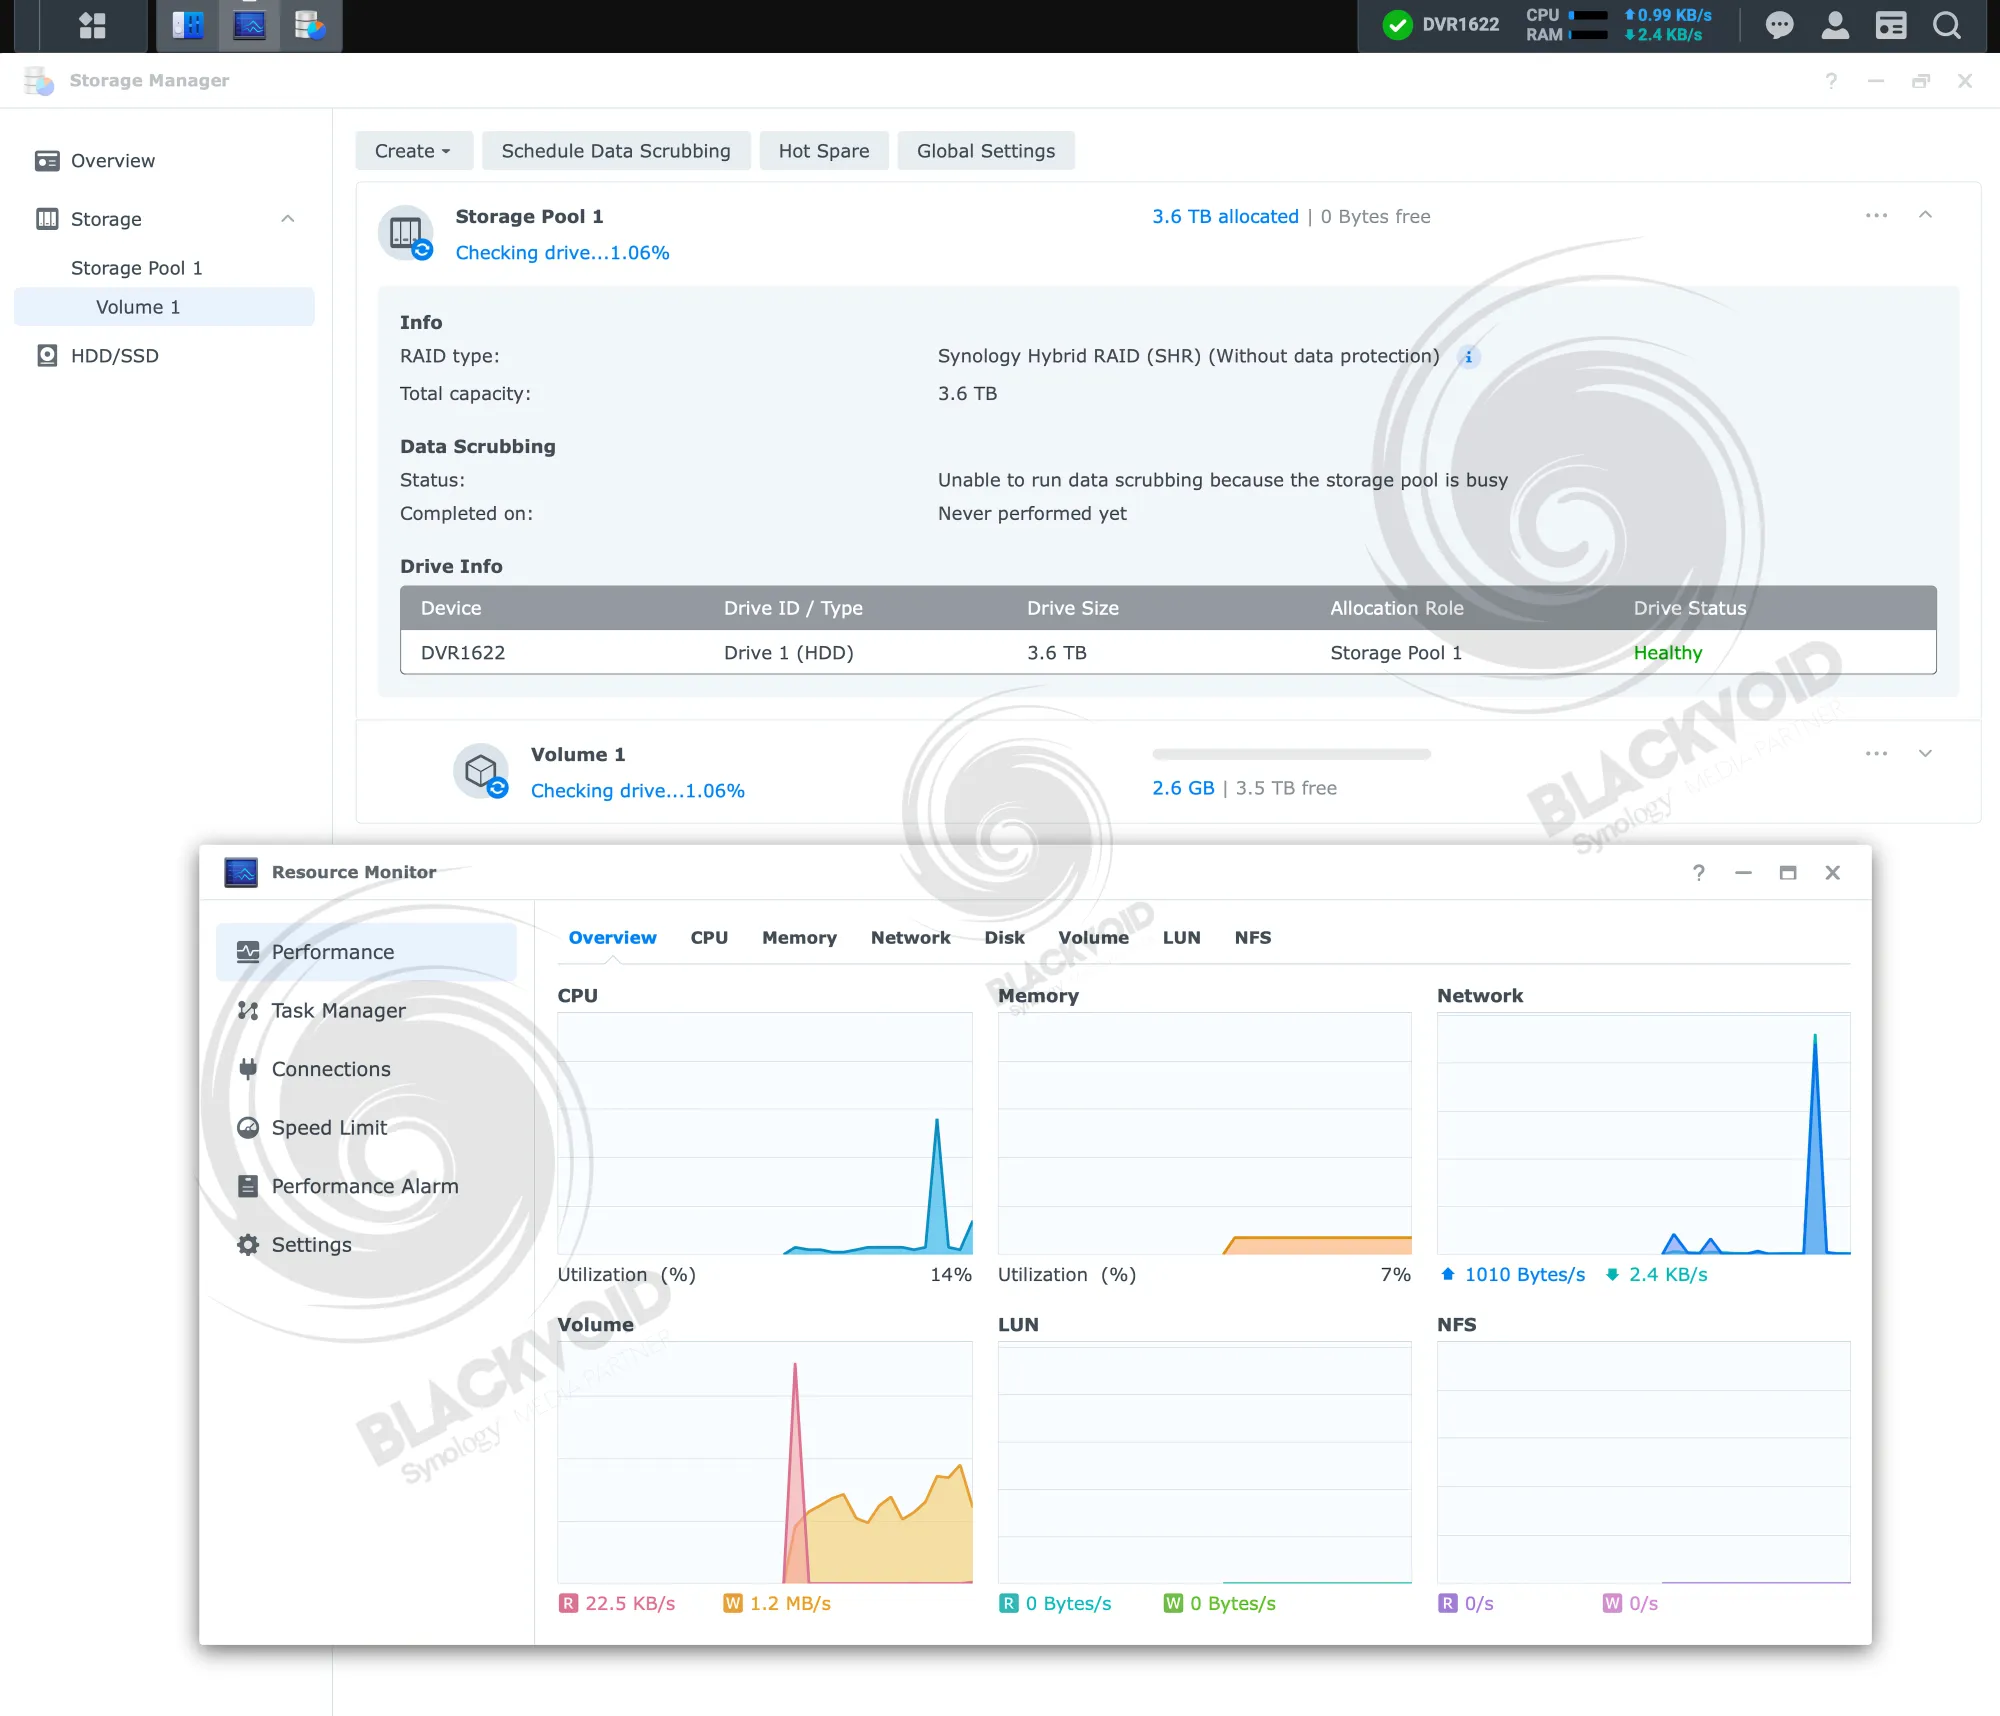
Task: Collapse Storage Pool 1 details chevron
Action: point(1925,216)
